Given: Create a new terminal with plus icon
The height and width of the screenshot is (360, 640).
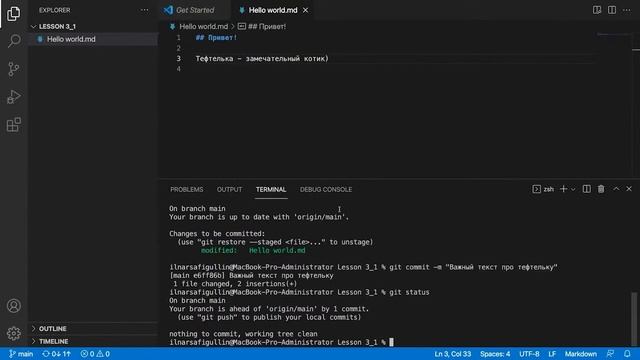Looking at the screenshot, I should pyautogui.click(x=564, y=189).
